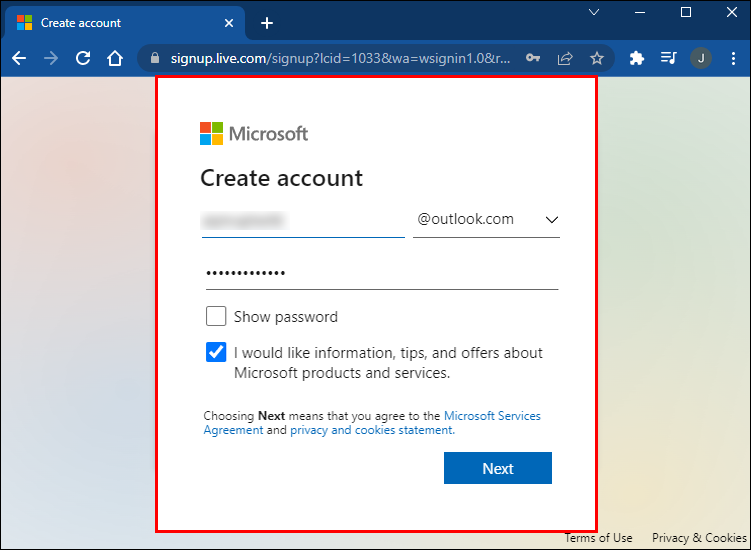Screen dimensions: 751x550
Task: Share this page using the share icon
Action: point(565,58)
